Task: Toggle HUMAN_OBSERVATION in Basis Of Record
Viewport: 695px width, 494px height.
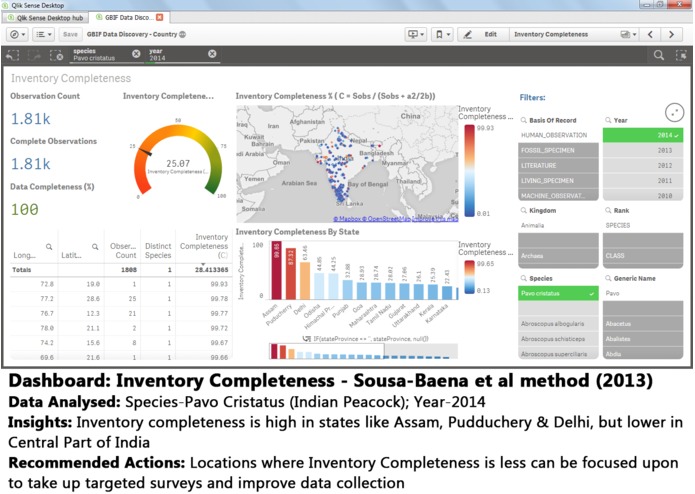Action: click(x=558, y=135)
